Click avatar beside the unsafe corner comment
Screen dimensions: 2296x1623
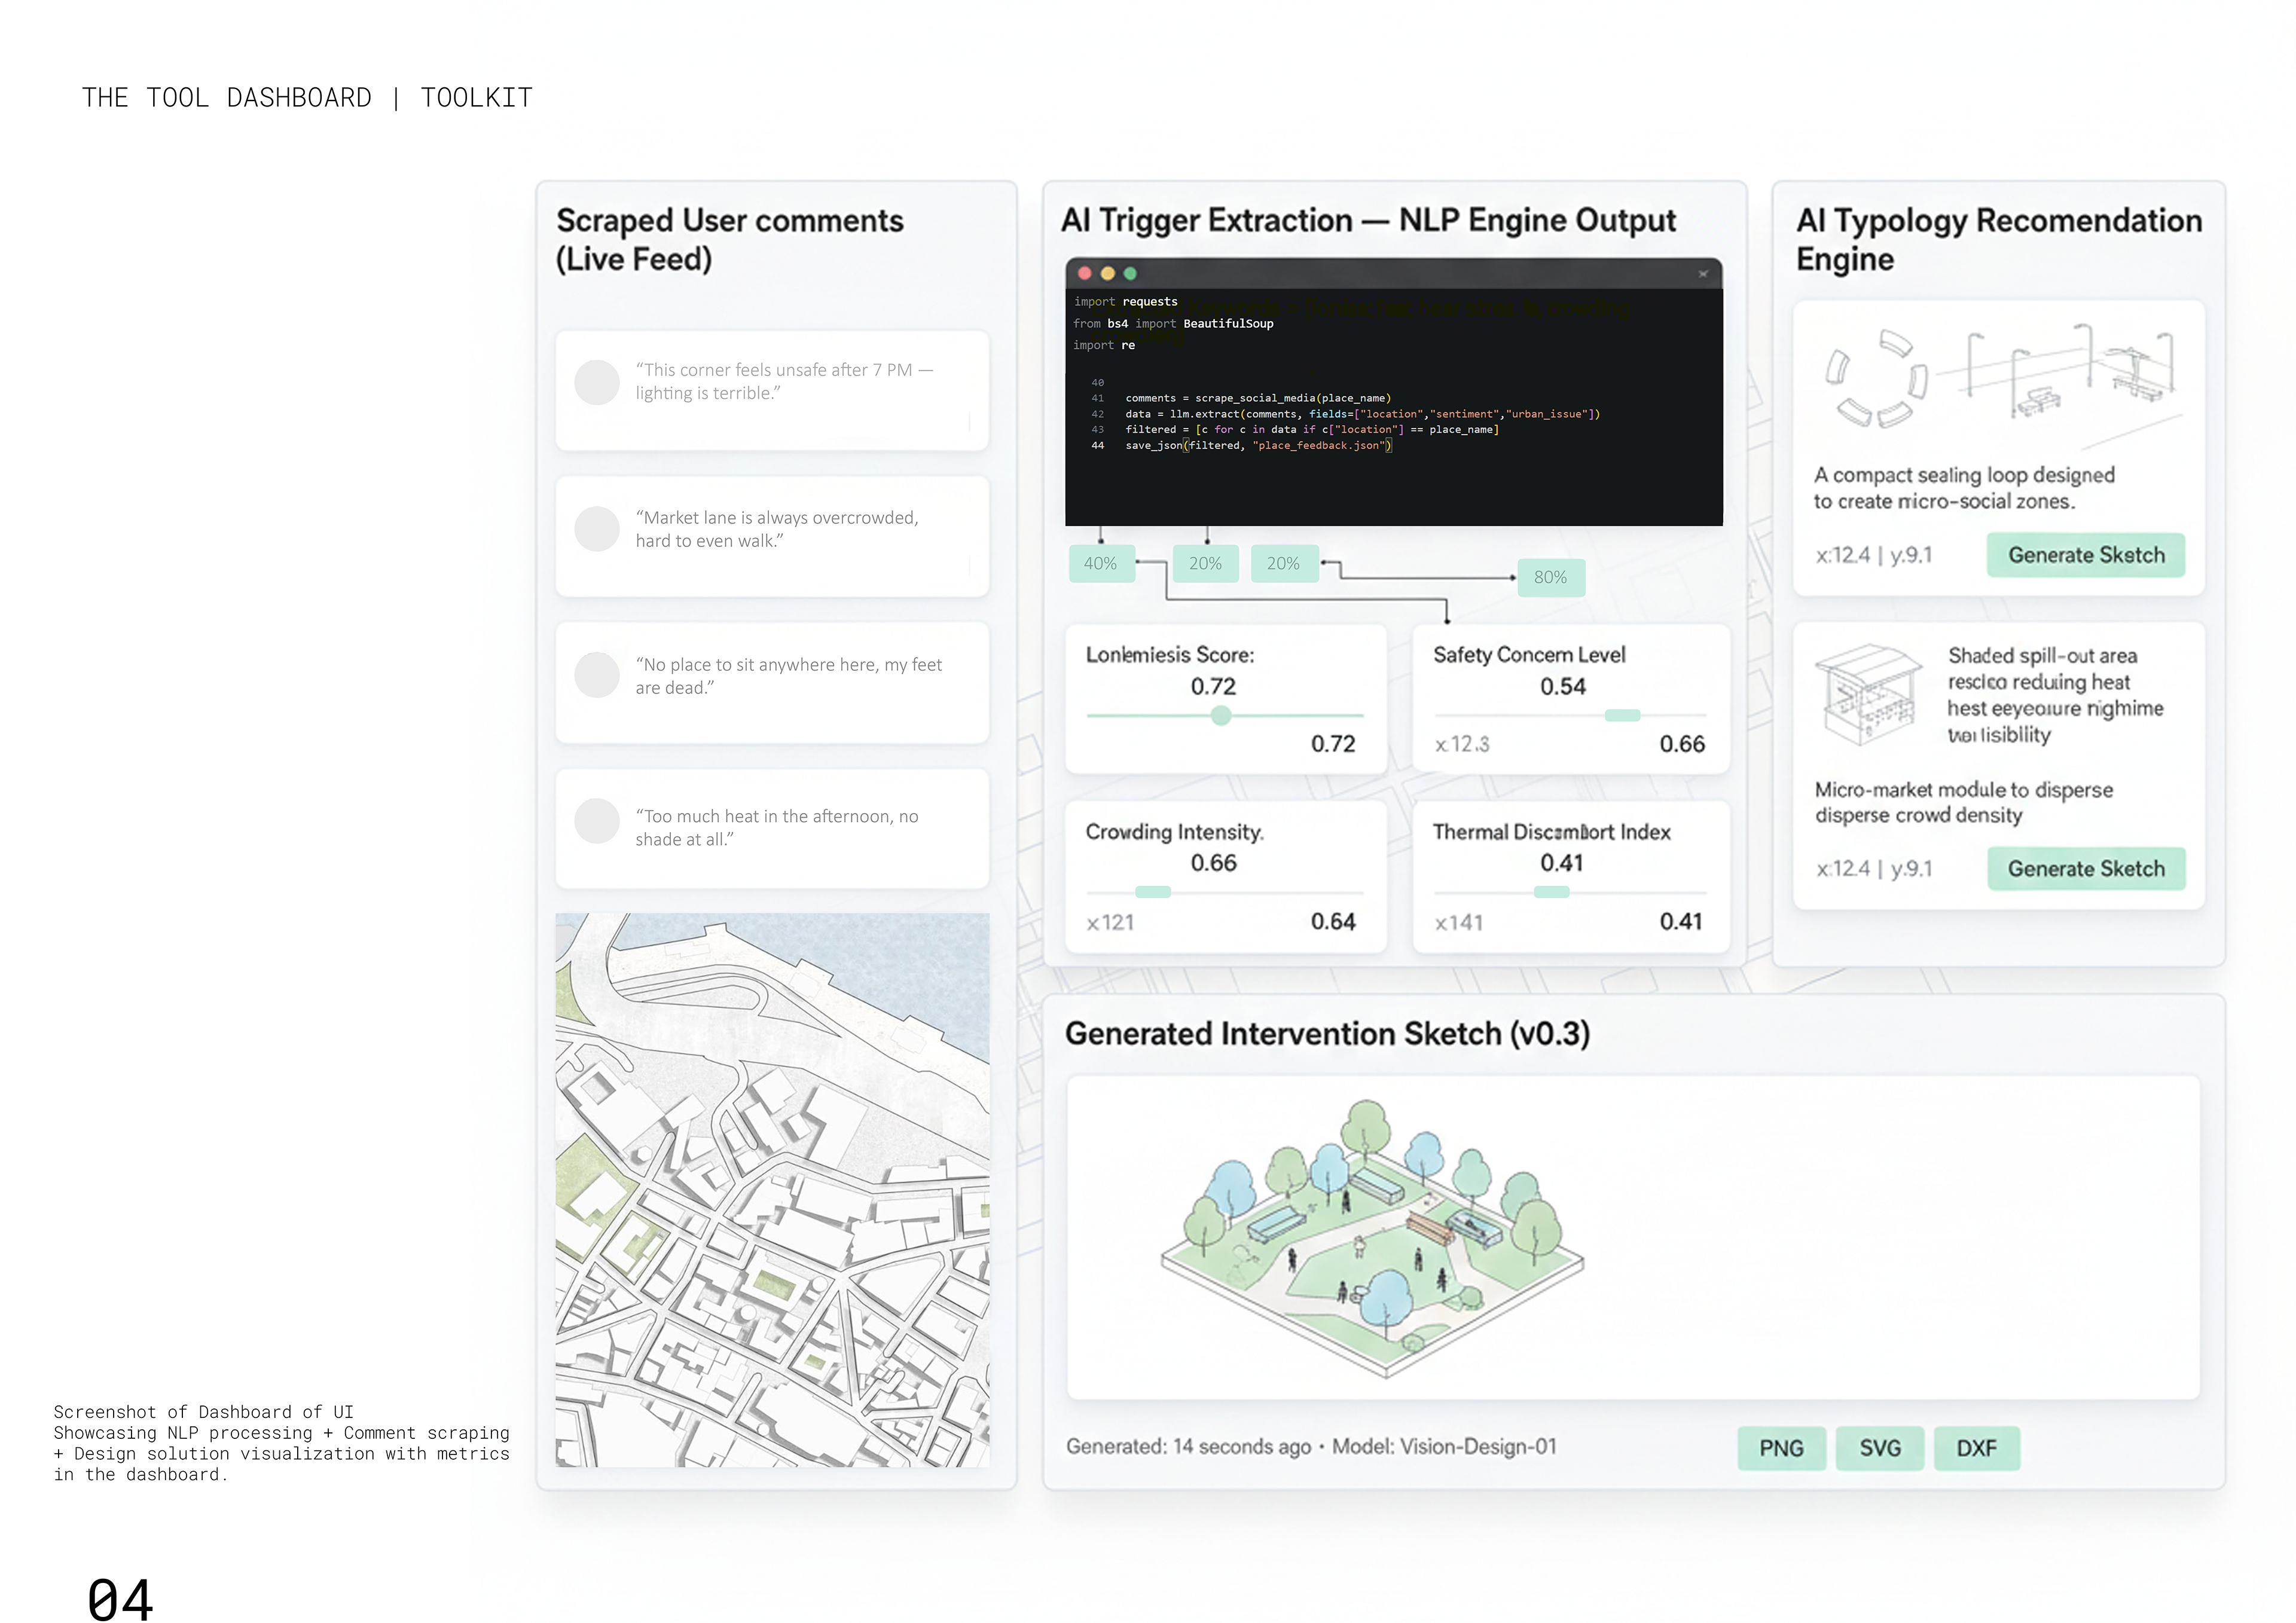[597, 382]
